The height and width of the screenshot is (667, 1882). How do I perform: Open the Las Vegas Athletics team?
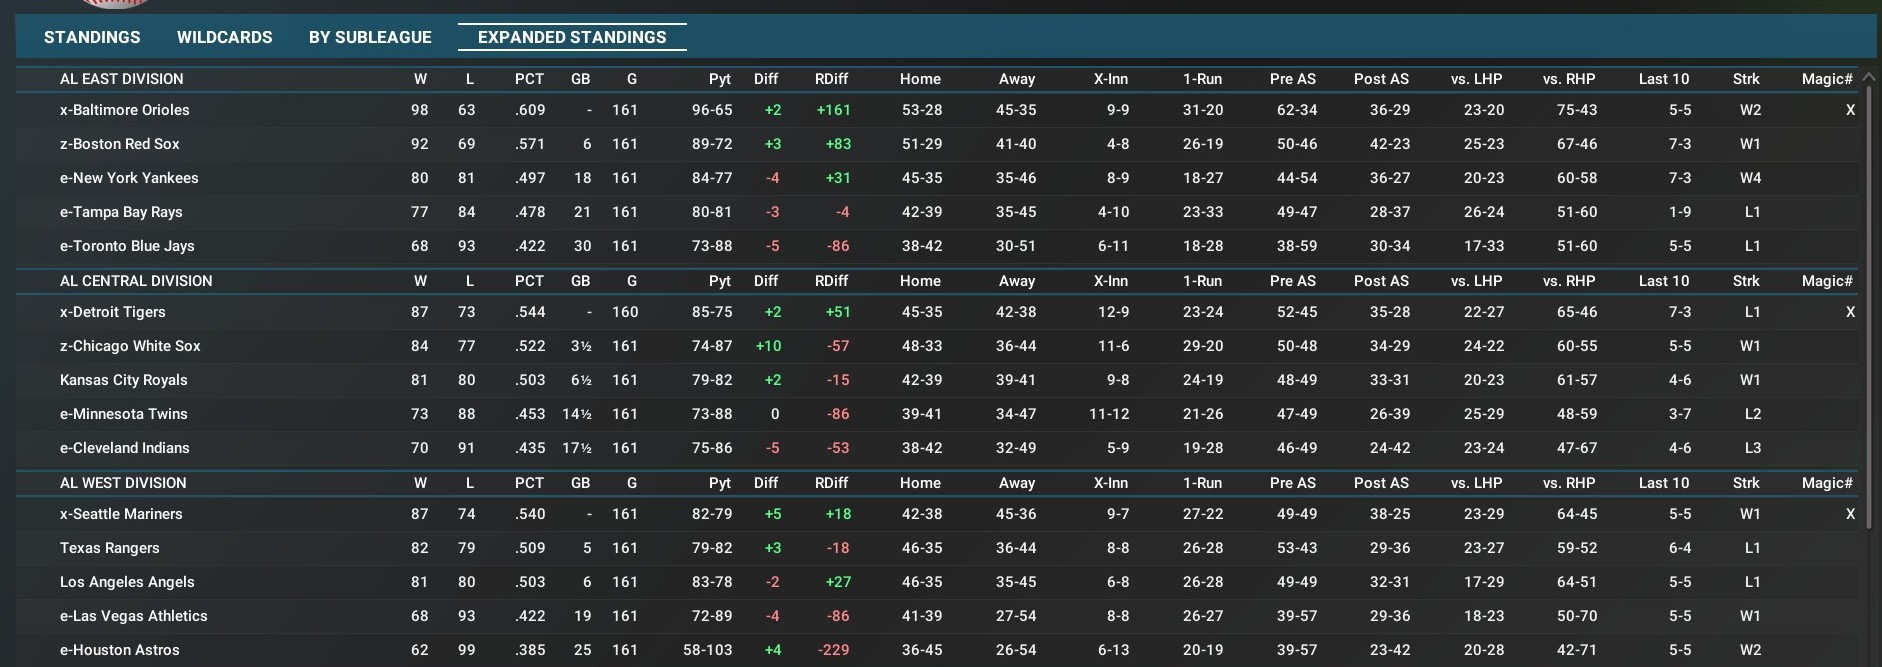134,616
